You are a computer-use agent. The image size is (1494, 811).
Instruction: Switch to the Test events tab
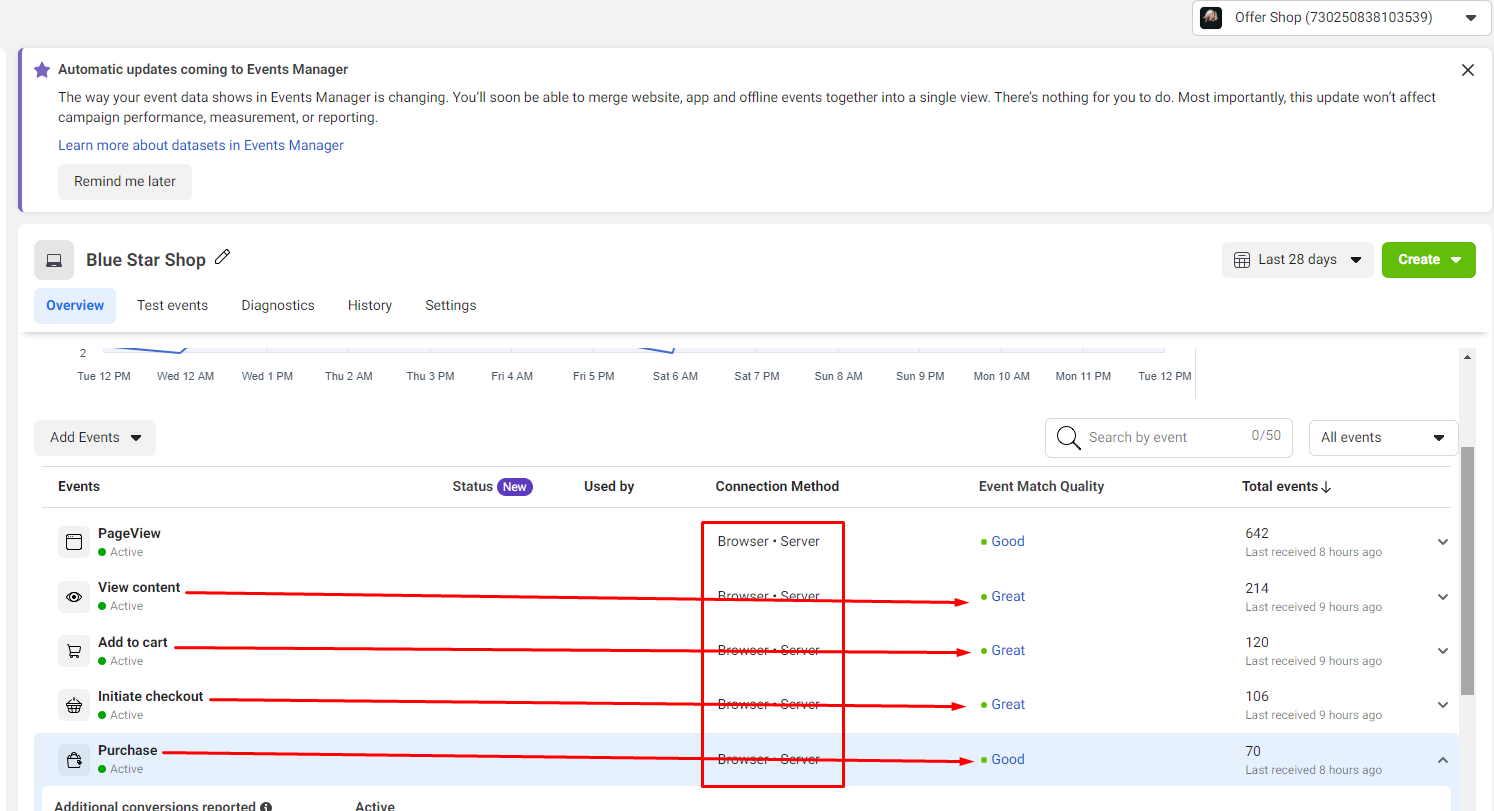pyautogui.click(x=172, y=306)
